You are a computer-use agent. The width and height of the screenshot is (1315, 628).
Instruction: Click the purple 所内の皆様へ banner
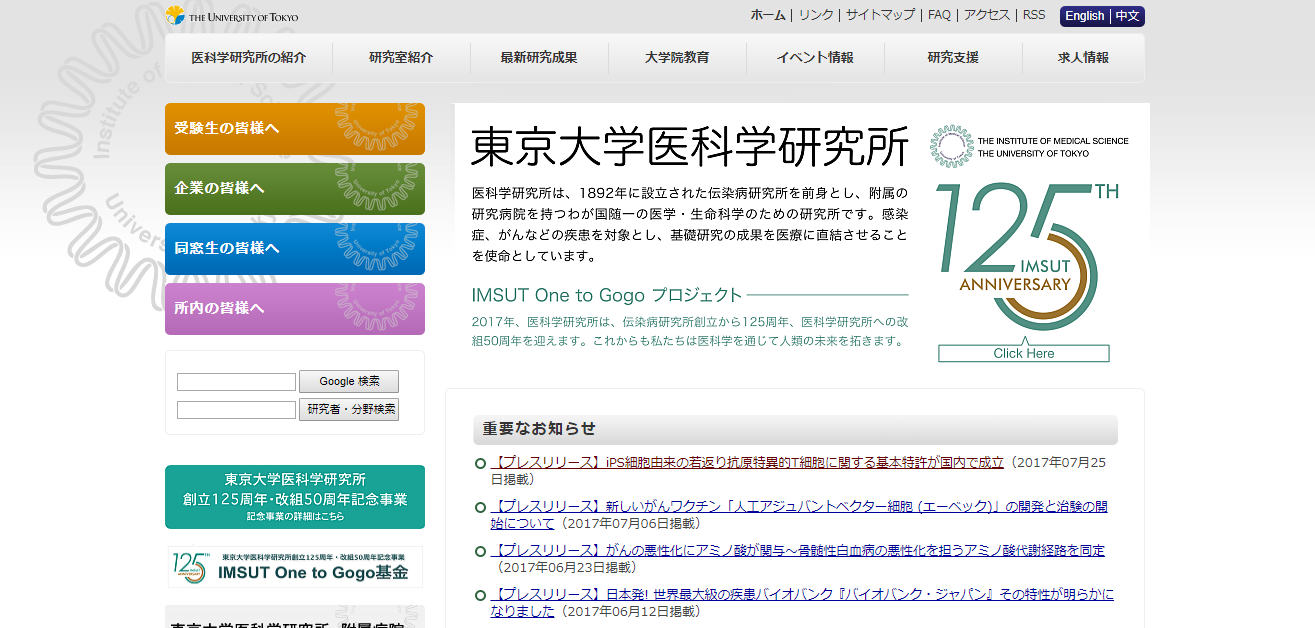[295, 309]
